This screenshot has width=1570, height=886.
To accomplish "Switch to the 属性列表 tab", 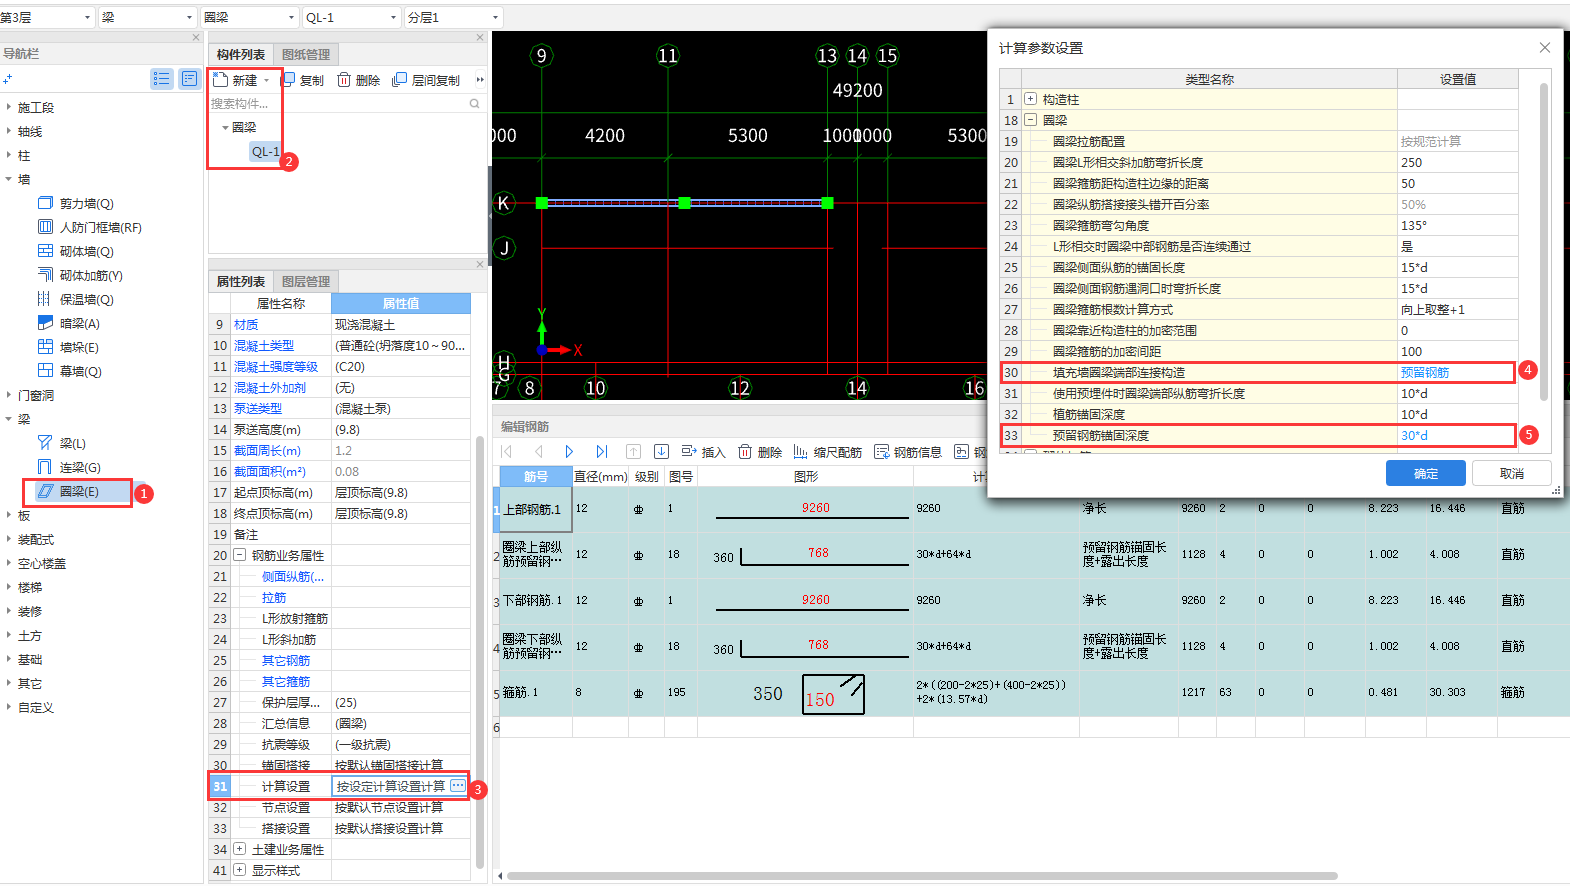I will [241, 282].
